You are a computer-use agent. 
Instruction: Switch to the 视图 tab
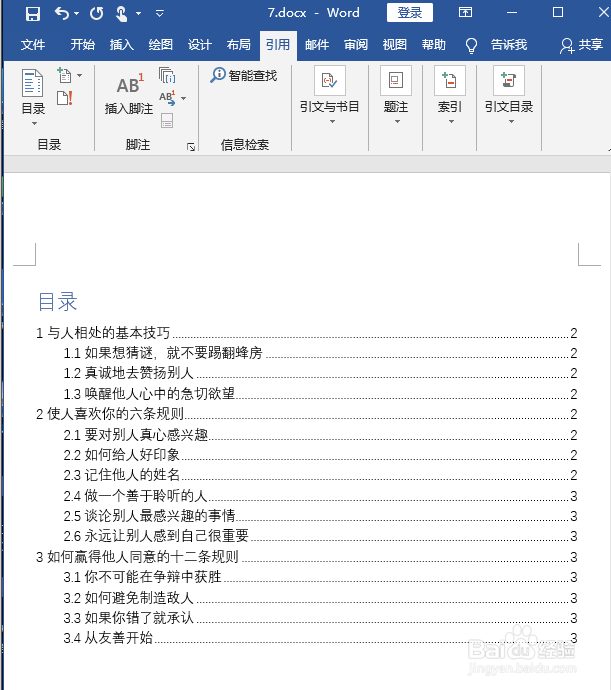coord(395,44)
